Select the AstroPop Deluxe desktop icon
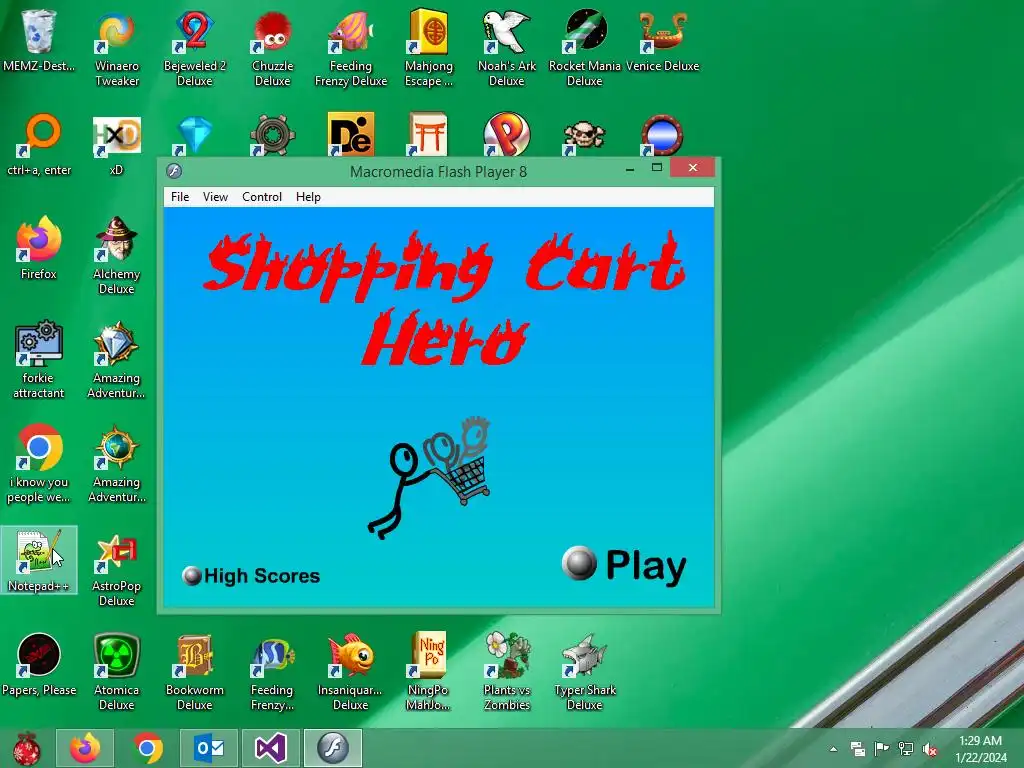Viewport: 1024px width, 768px height. 116,568
